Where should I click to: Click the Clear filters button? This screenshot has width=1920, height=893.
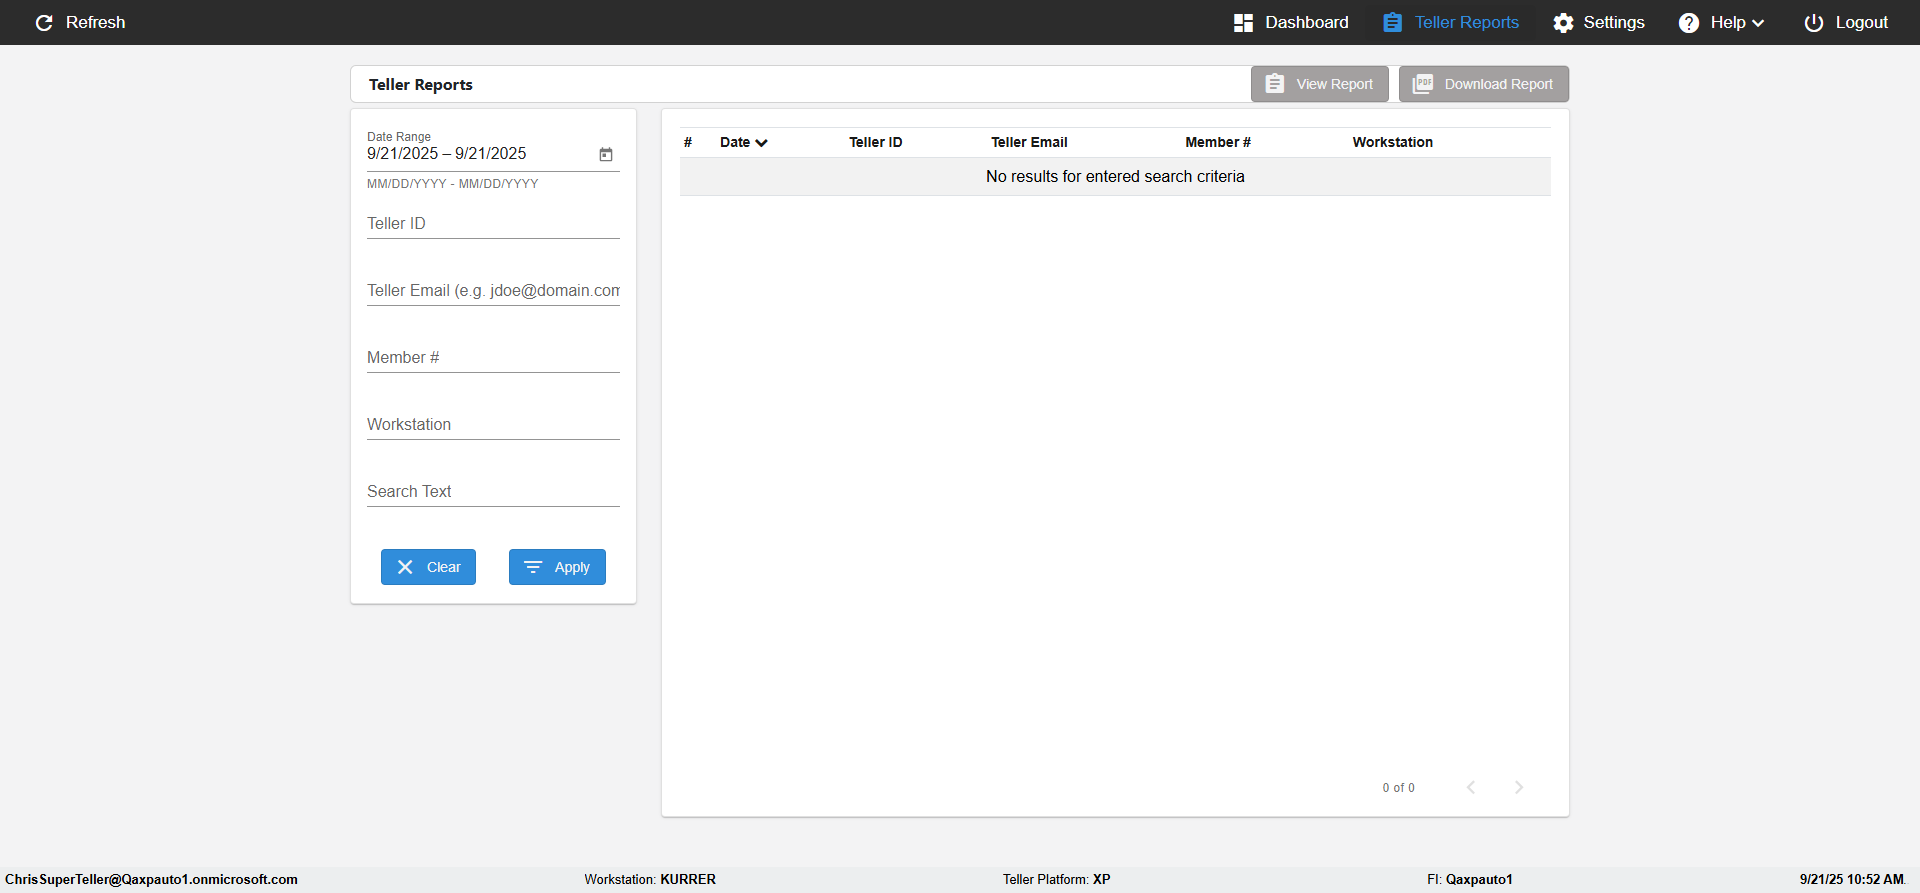click(428, 567)
